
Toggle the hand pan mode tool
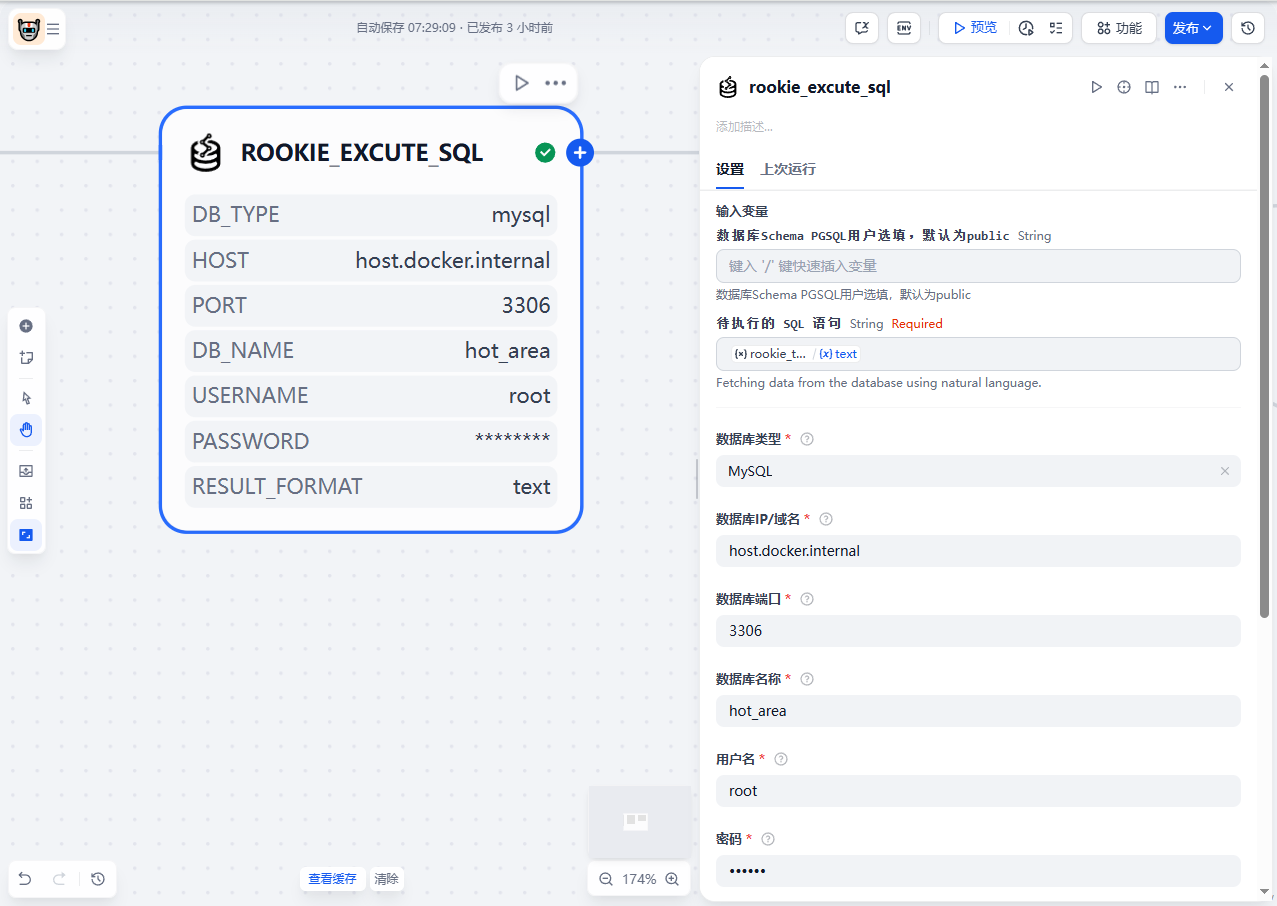[x=26, y=430]
